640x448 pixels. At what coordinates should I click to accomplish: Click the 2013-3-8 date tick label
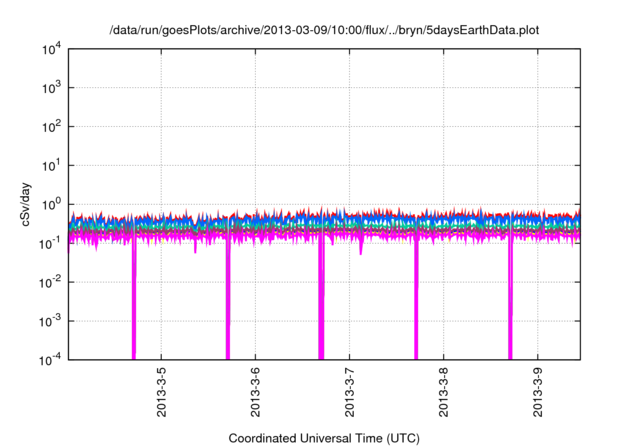(444, 392)
